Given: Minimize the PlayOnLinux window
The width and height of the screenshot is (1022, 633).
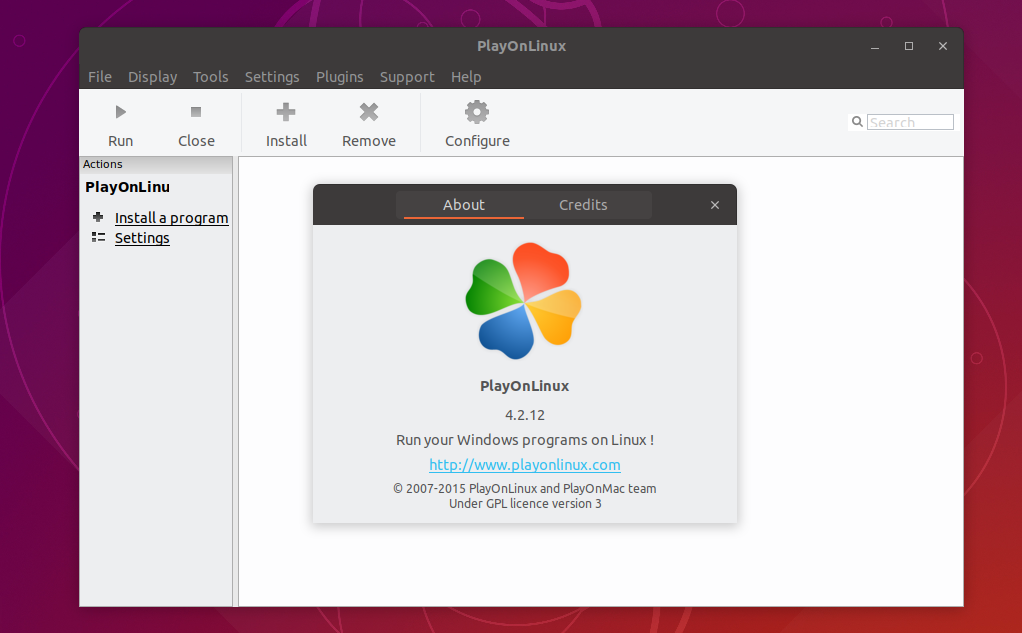Looking at the screenshot, I should (875, 46).
